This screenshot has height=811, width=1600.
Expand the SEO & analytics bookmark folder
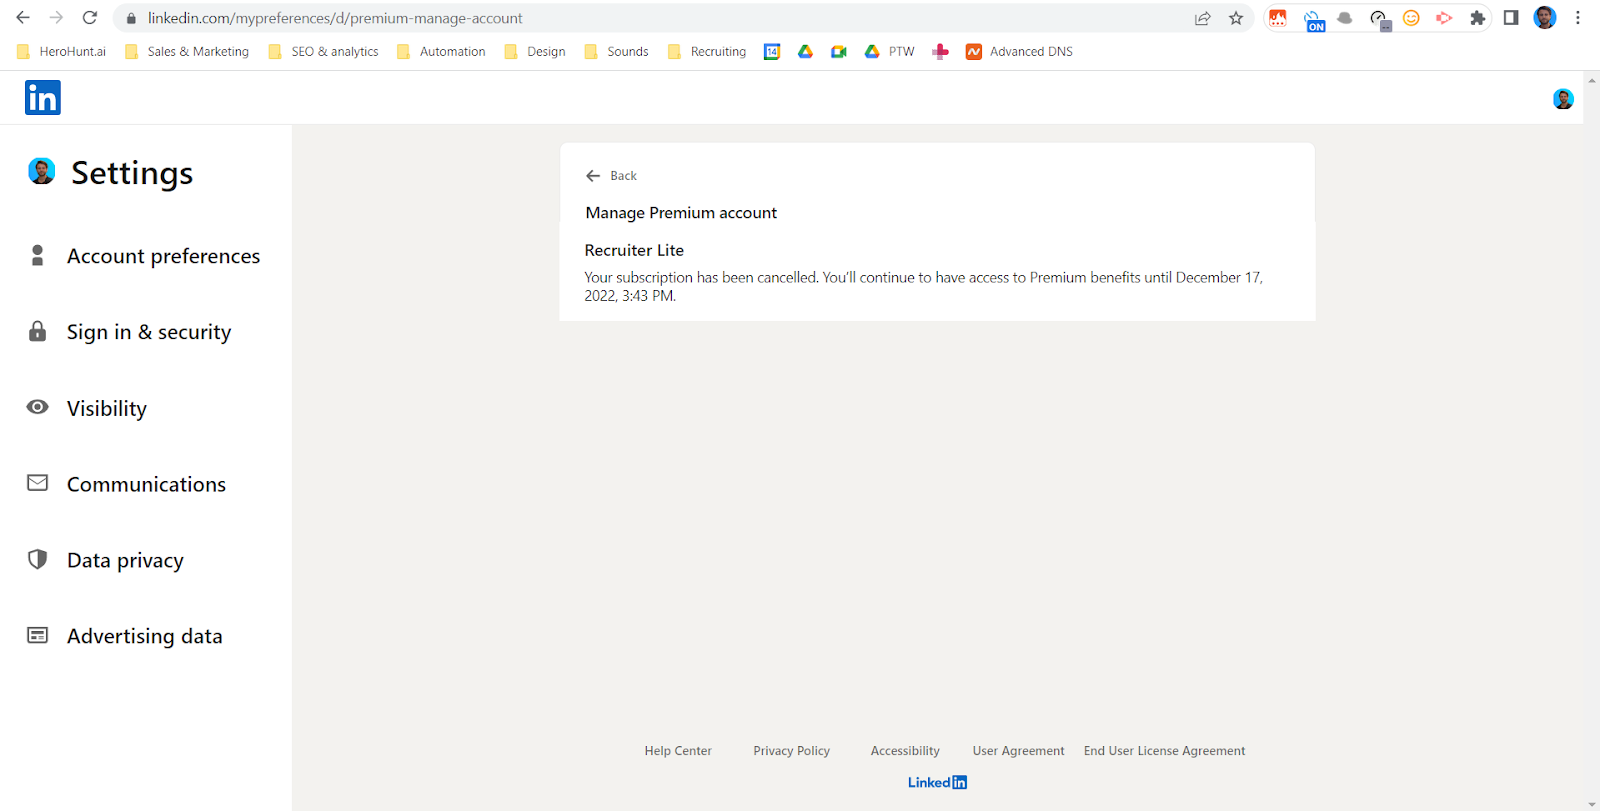324,52
